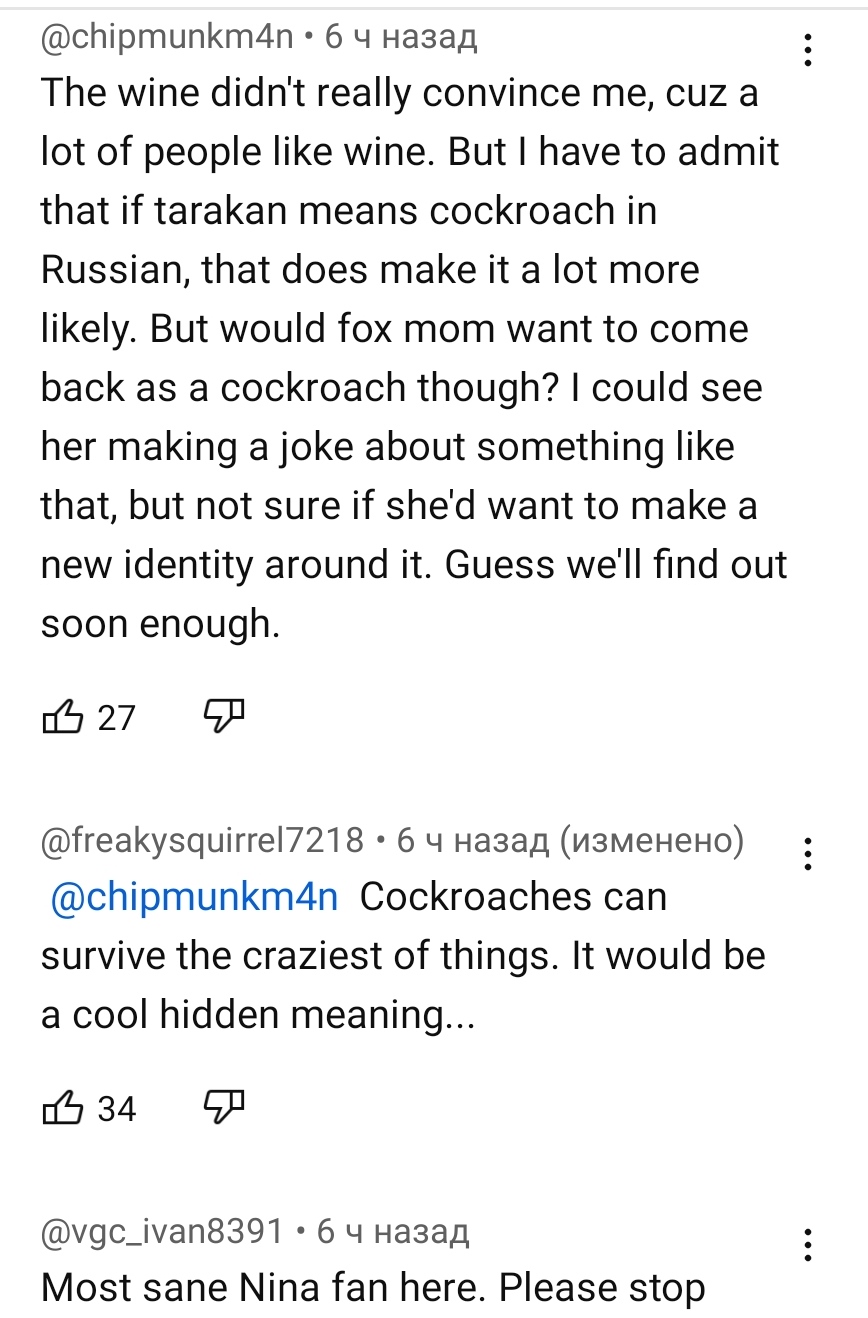Image resolution: width=868 pixels, height=1318 pixels.
Task: Like the chipmunkm4n comment
Action: tap(62, 717)
